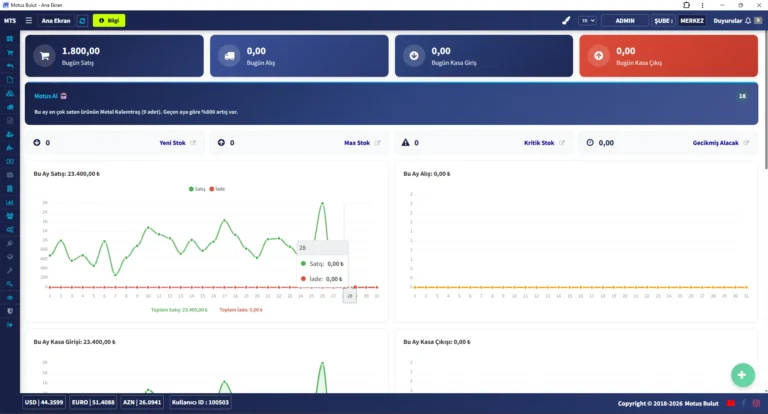Screen dimensions: 768x414
Task: Switch to the Ana Ekran tab
Action: (x=56, y=21)
